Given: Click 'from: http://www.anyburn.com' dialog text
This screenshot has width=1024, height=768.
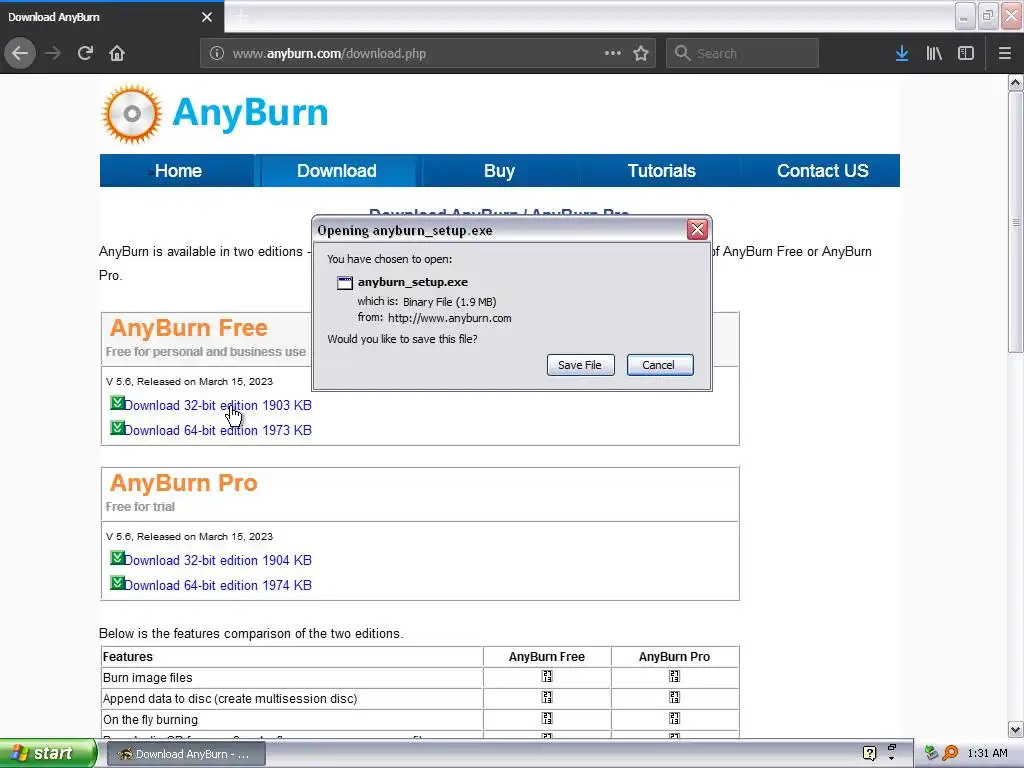Looking at the screenshot, I should pos(434,318).
